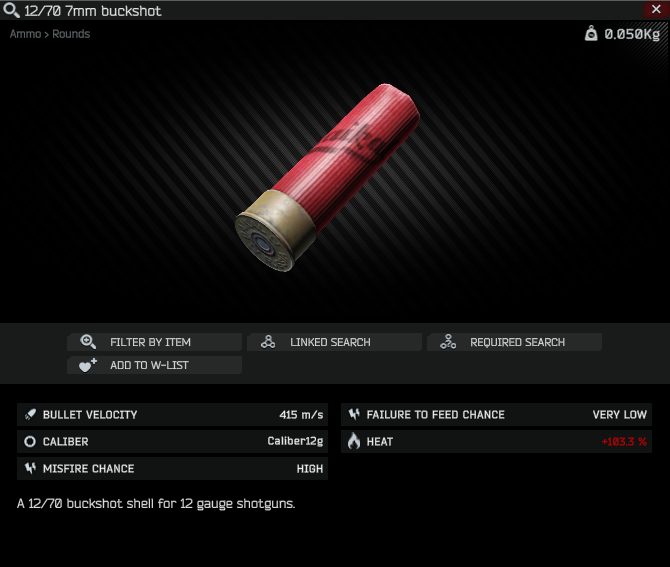This screenshot has width=670, height=567.
Task: Click the Required Search nodes icon
Action: click(x=448, y=342)
